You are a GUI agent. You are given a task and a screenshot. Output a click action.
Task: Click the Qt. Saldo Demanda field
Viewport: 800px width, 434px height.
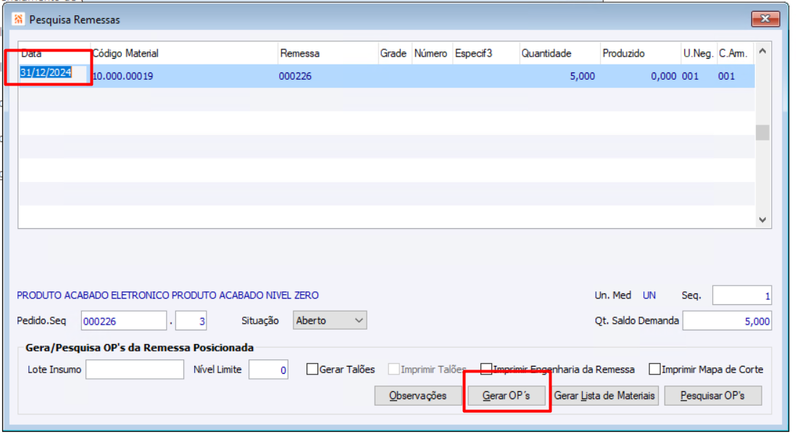(x=727, y=321)
